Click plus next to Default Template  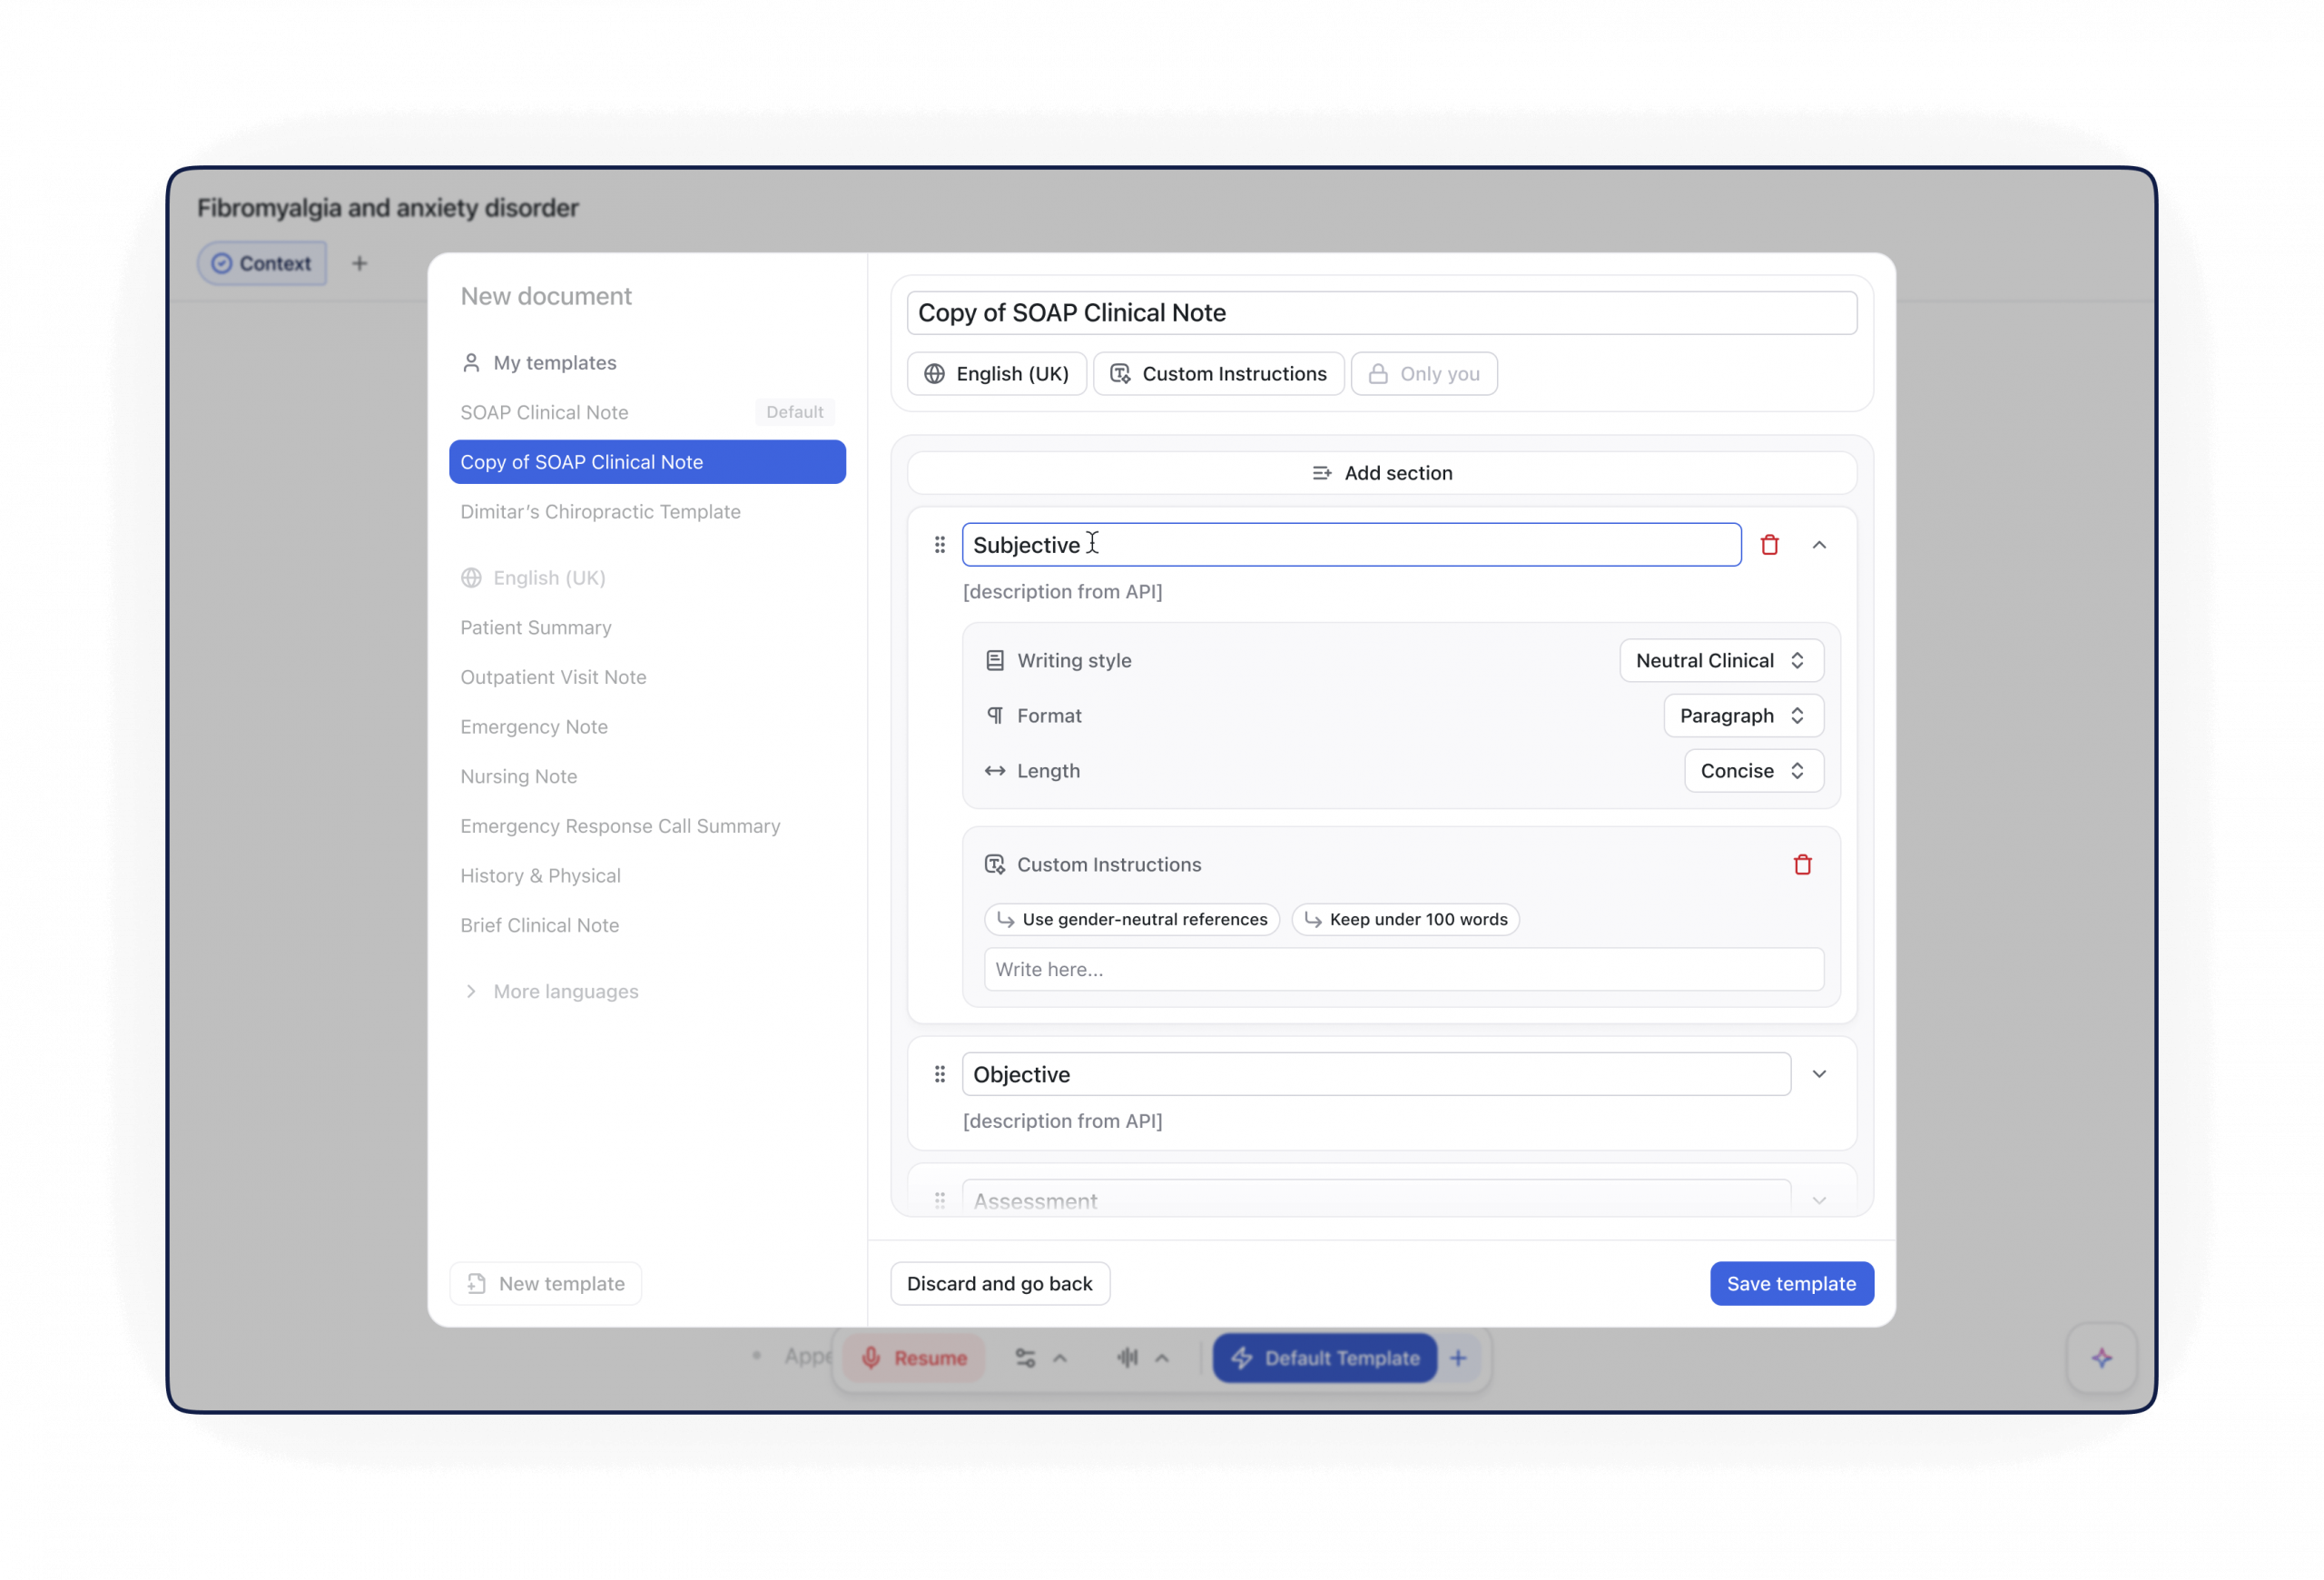pos(1458,1357)
